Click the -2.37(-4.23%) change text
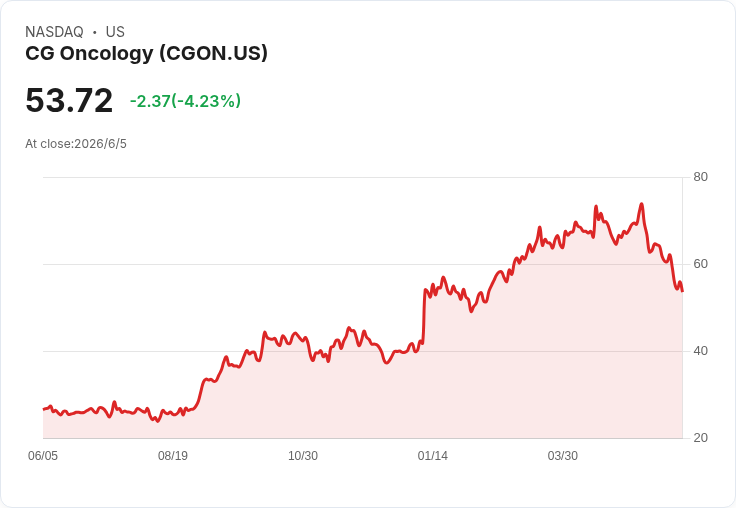 tap(185, 101)
